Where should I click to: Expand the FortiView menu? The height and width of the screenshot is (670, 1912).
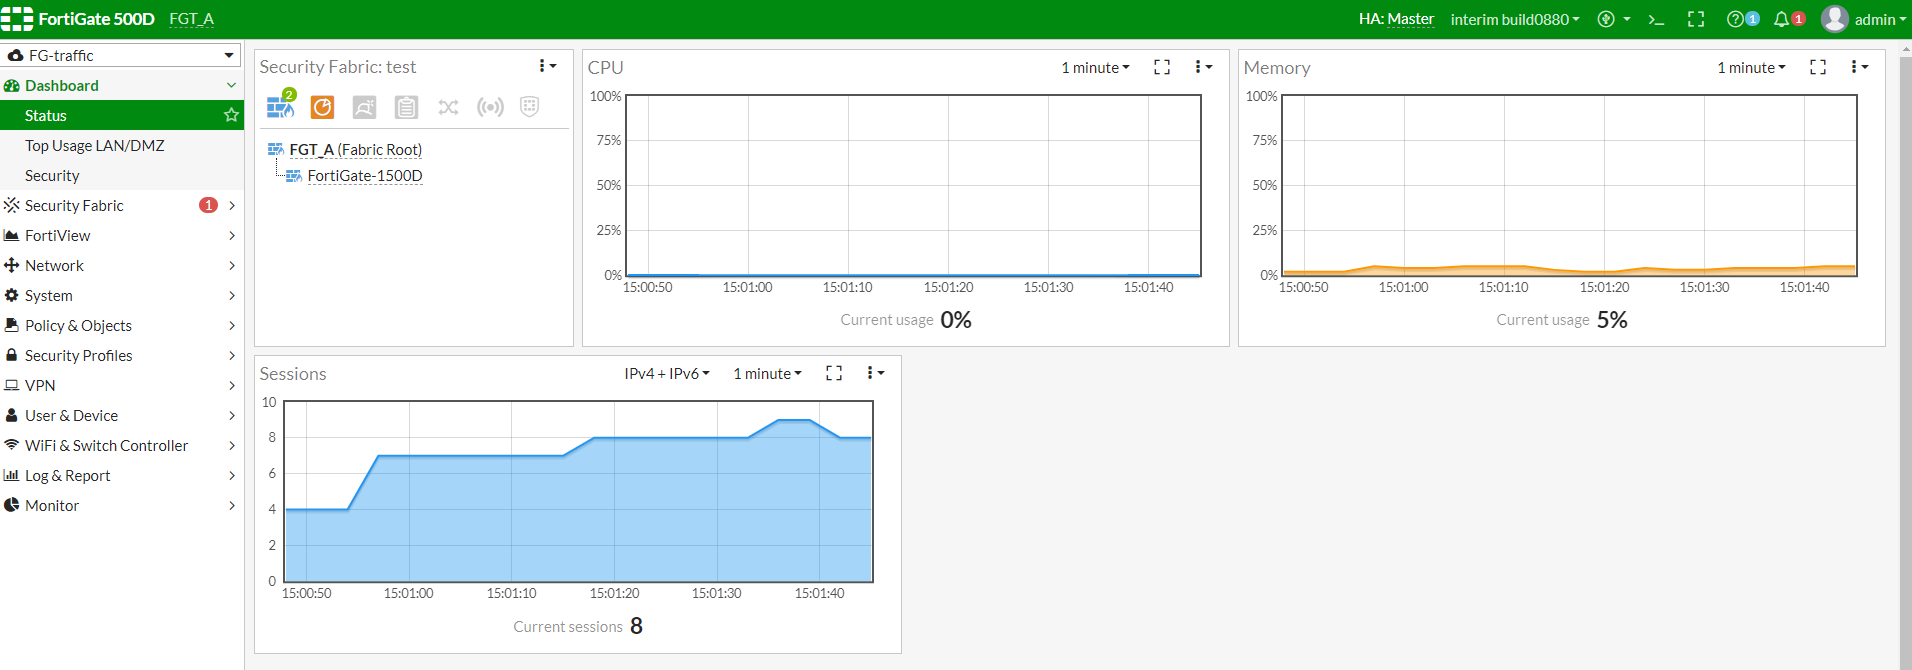tap(121, 235)
